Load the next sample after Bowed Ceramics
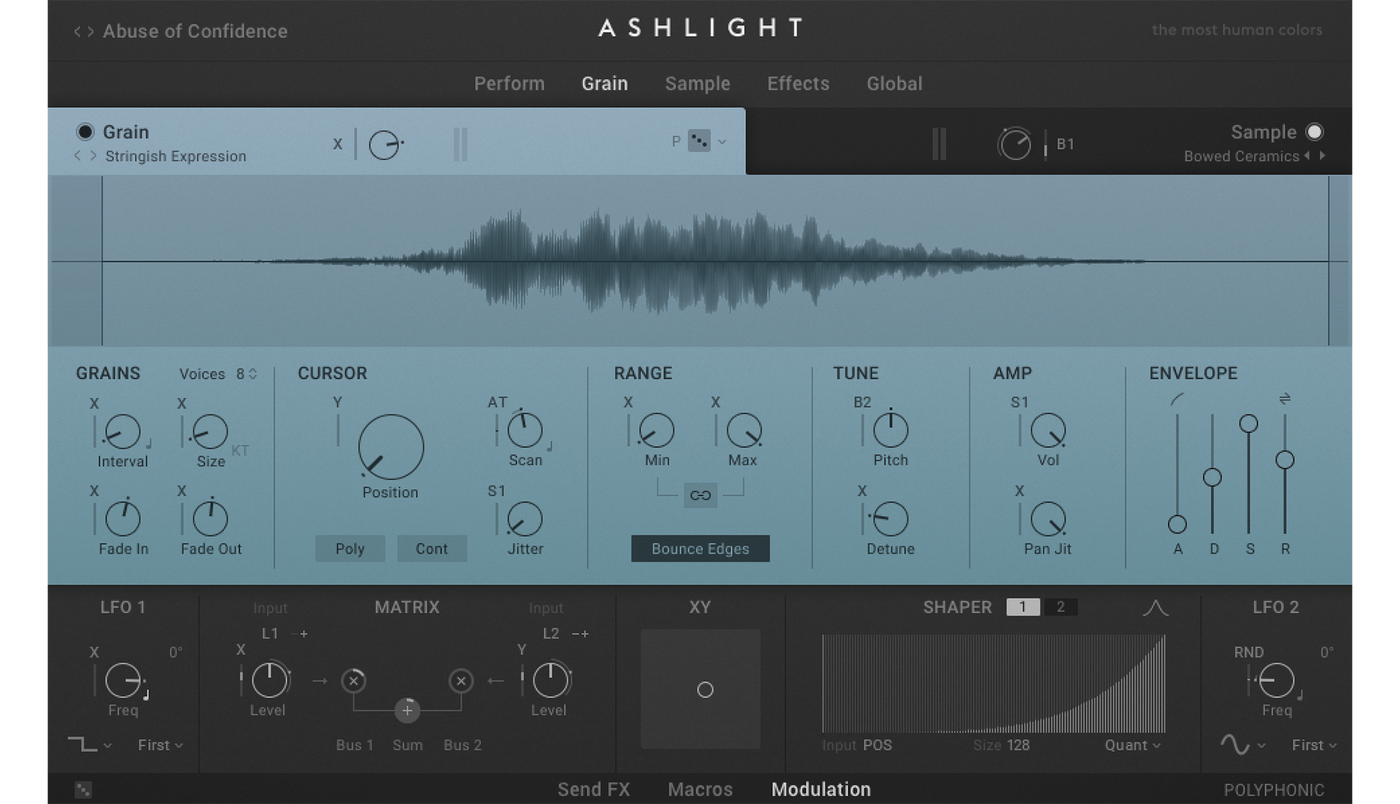This screenshot has height=804, width=1400. click(1323, 156)
